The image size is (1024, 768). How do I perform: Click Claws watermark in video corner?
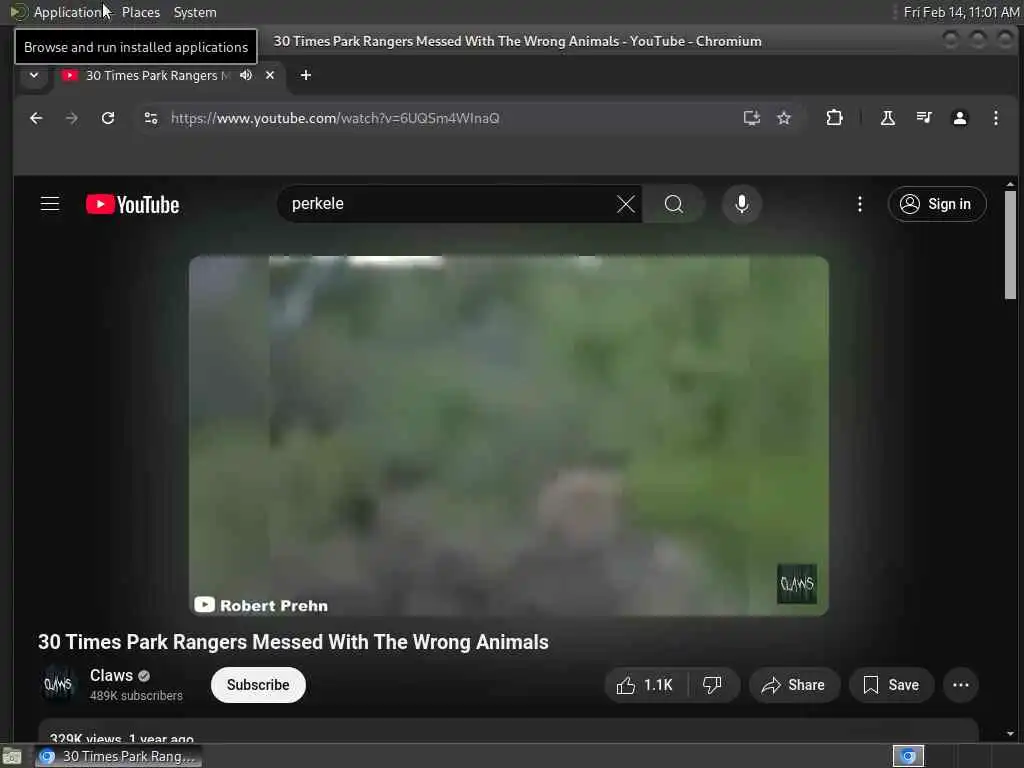tap(797, 584)
